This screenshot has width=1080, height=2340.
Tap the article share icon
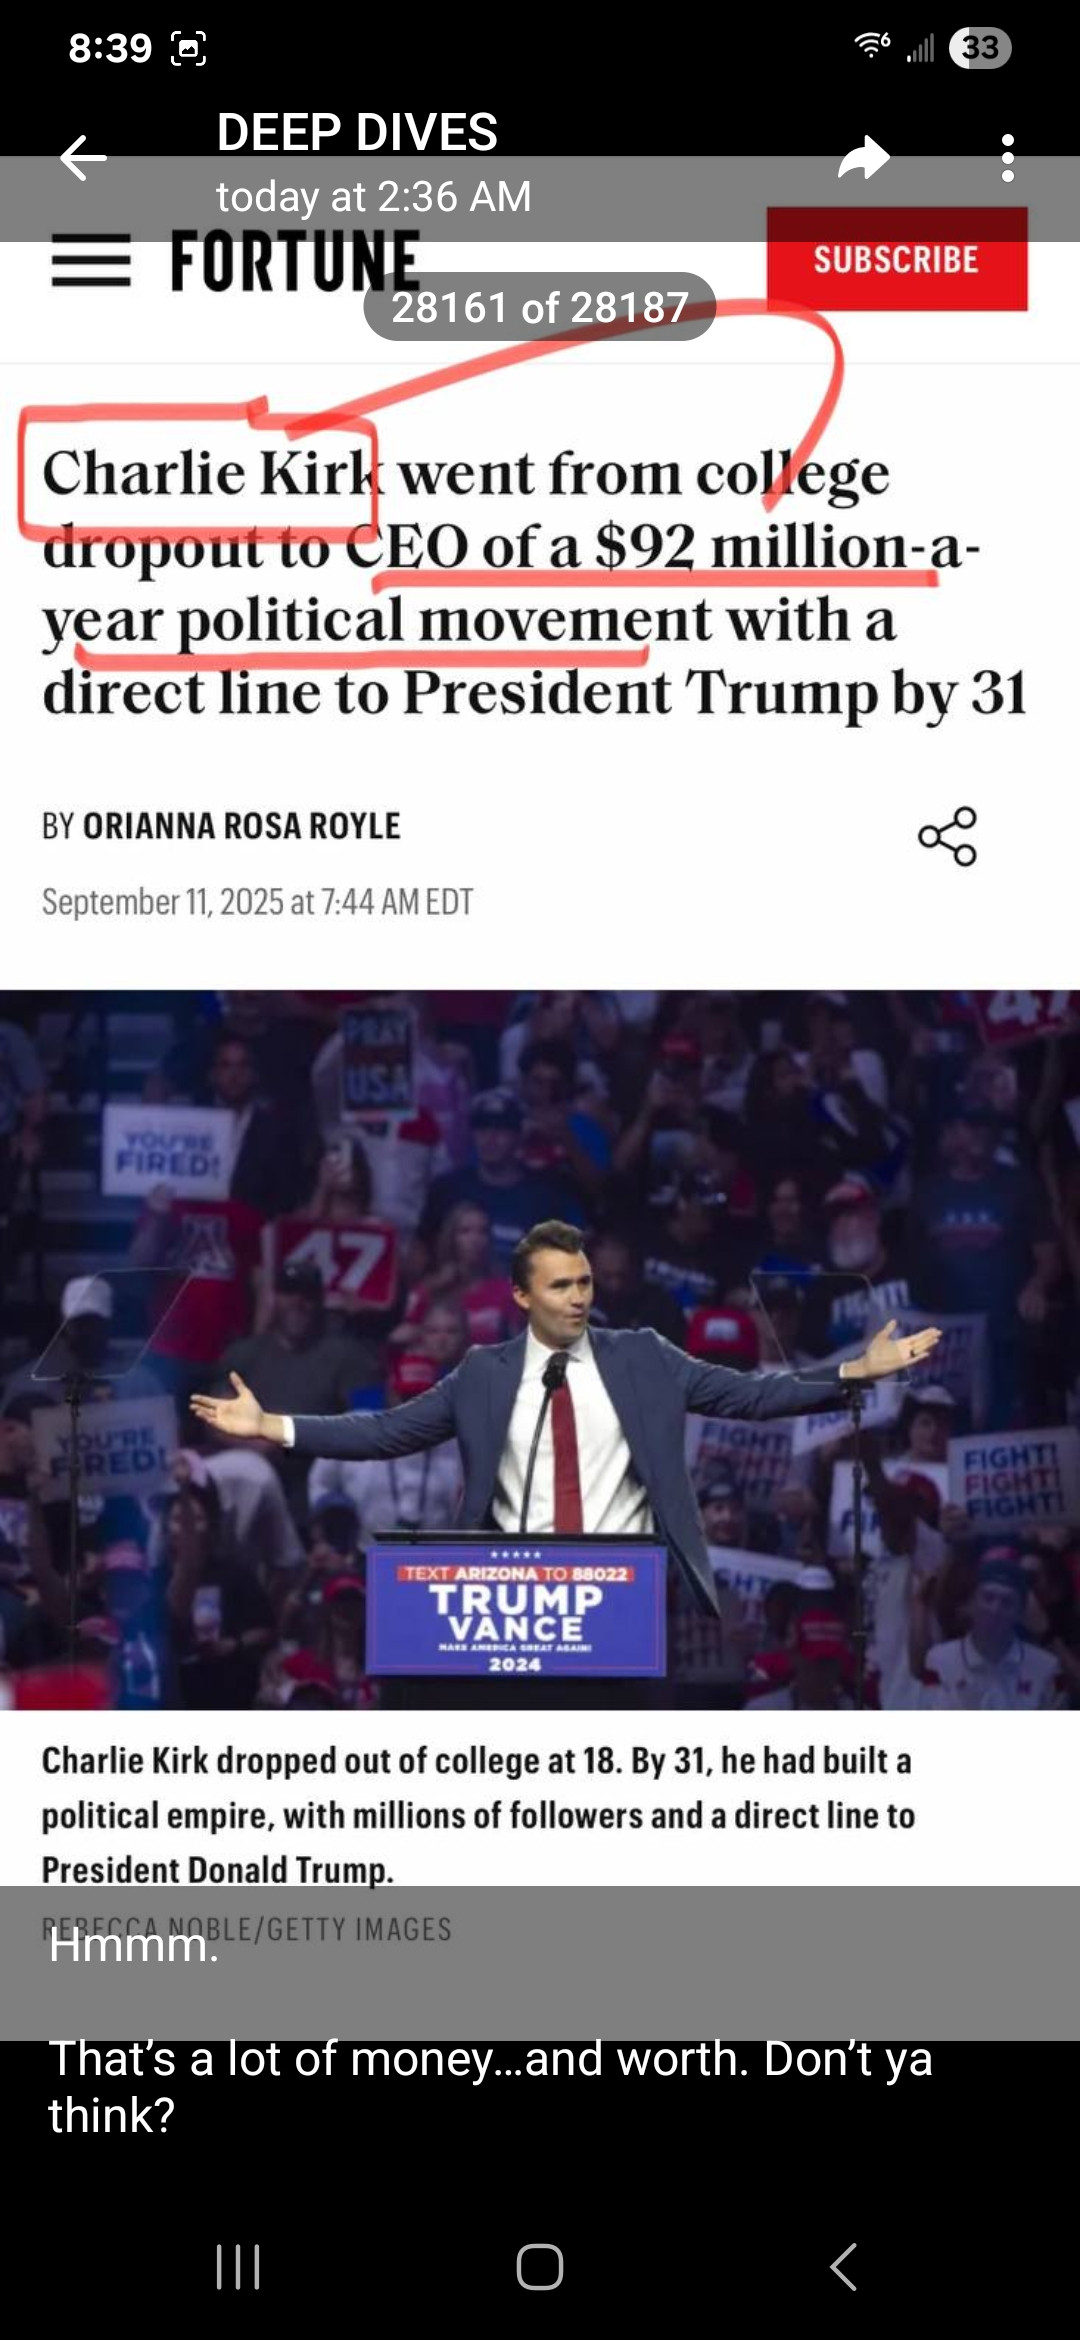(947, 836)
